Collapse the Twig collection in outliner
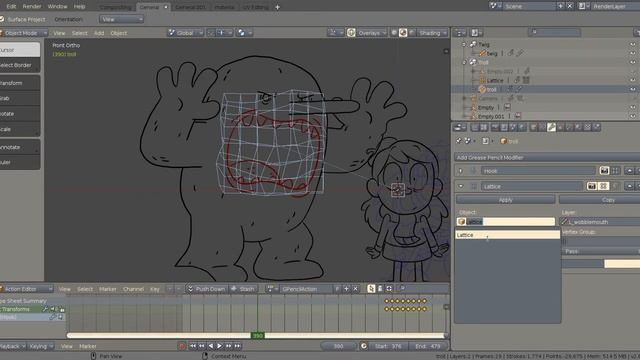Viewport: 640px width, 360px height. [464, 44]
